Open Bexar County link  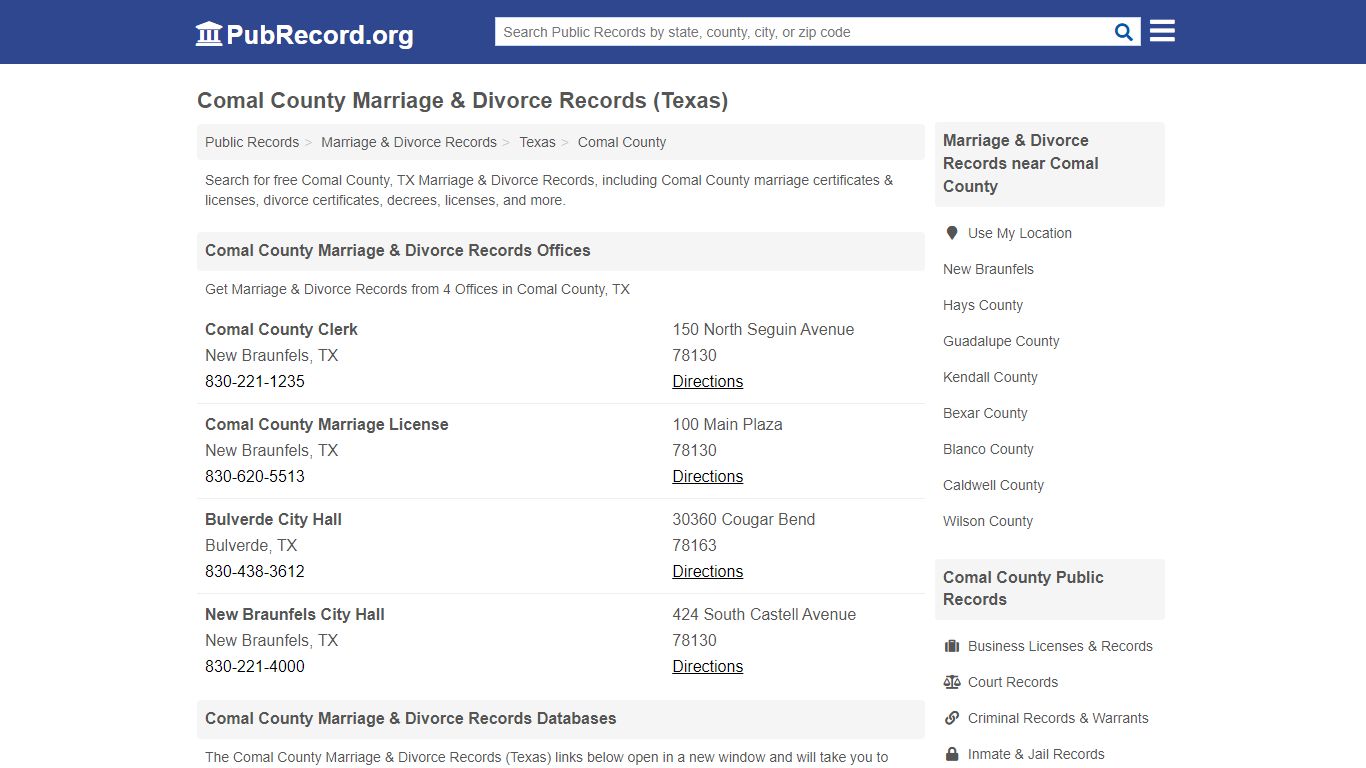985,413
